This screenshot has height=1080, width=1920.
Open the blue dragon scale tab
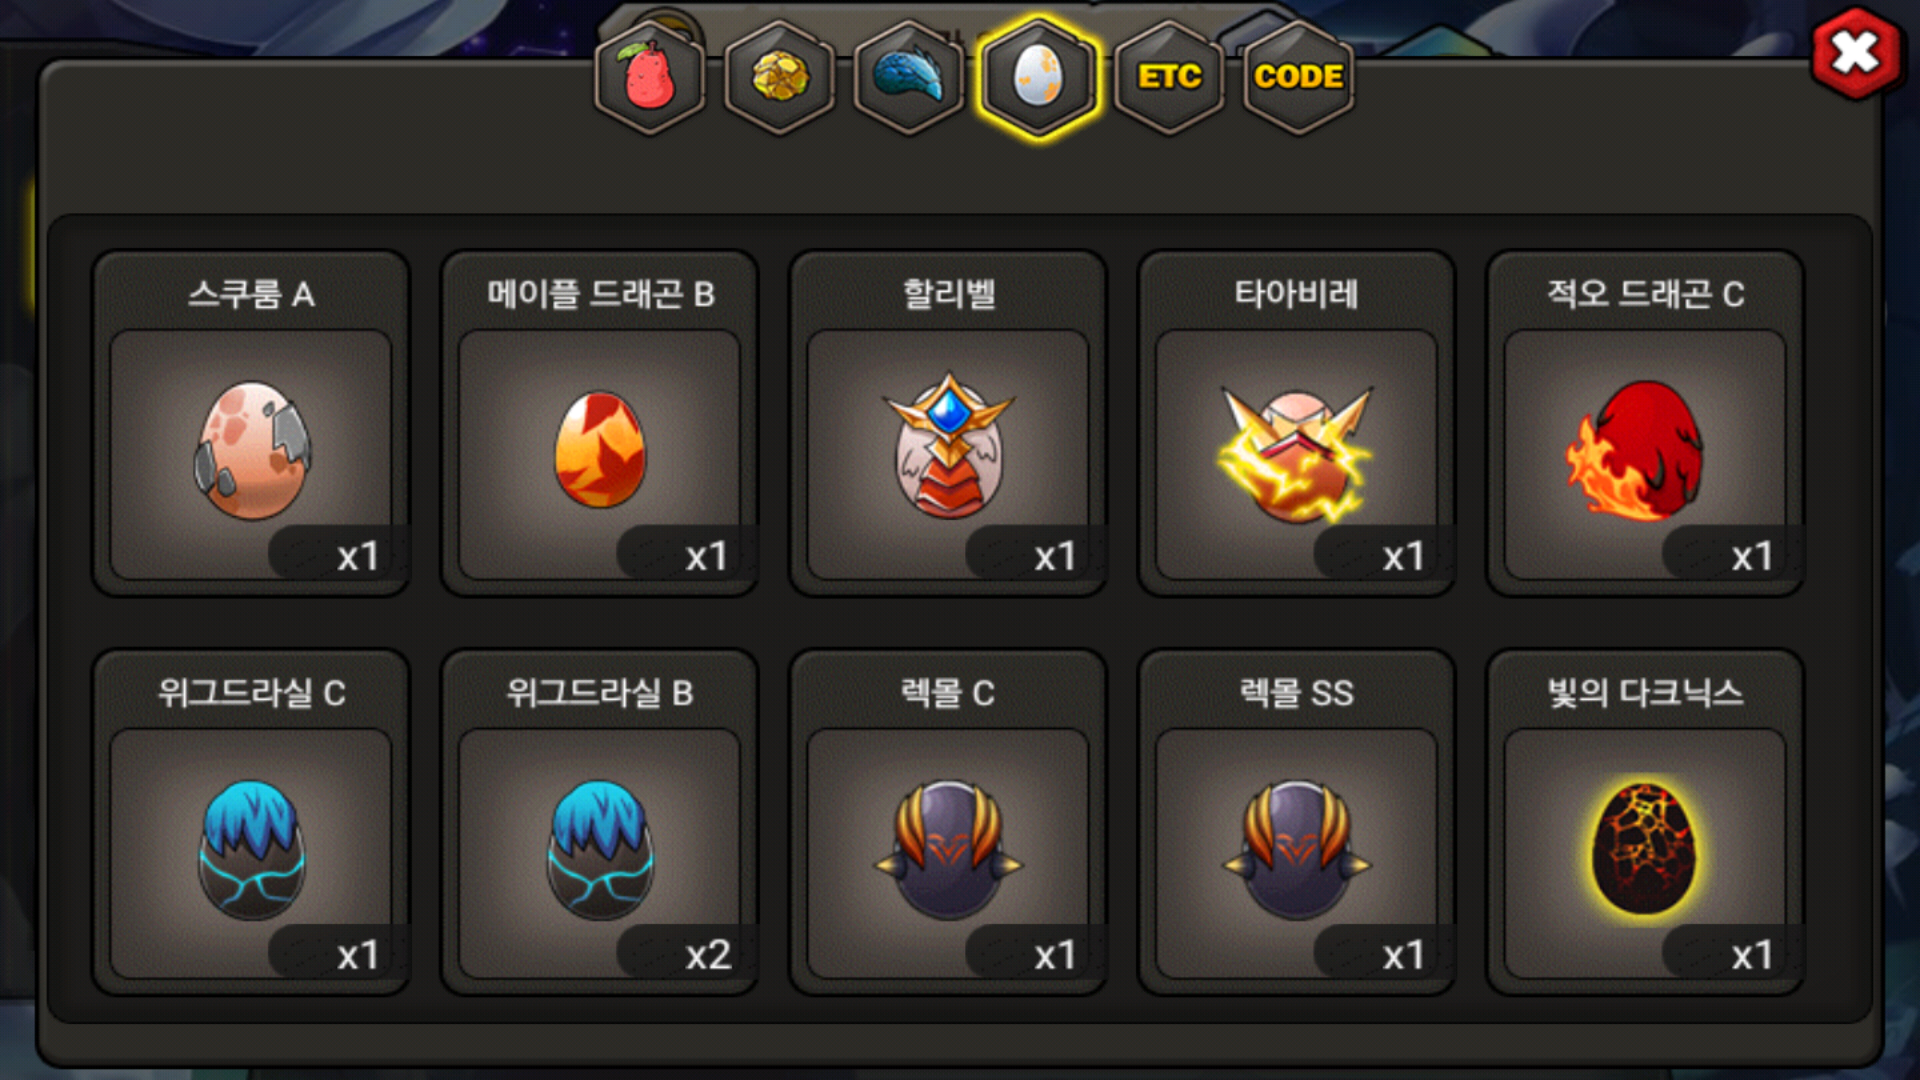[x=909, y=77]
